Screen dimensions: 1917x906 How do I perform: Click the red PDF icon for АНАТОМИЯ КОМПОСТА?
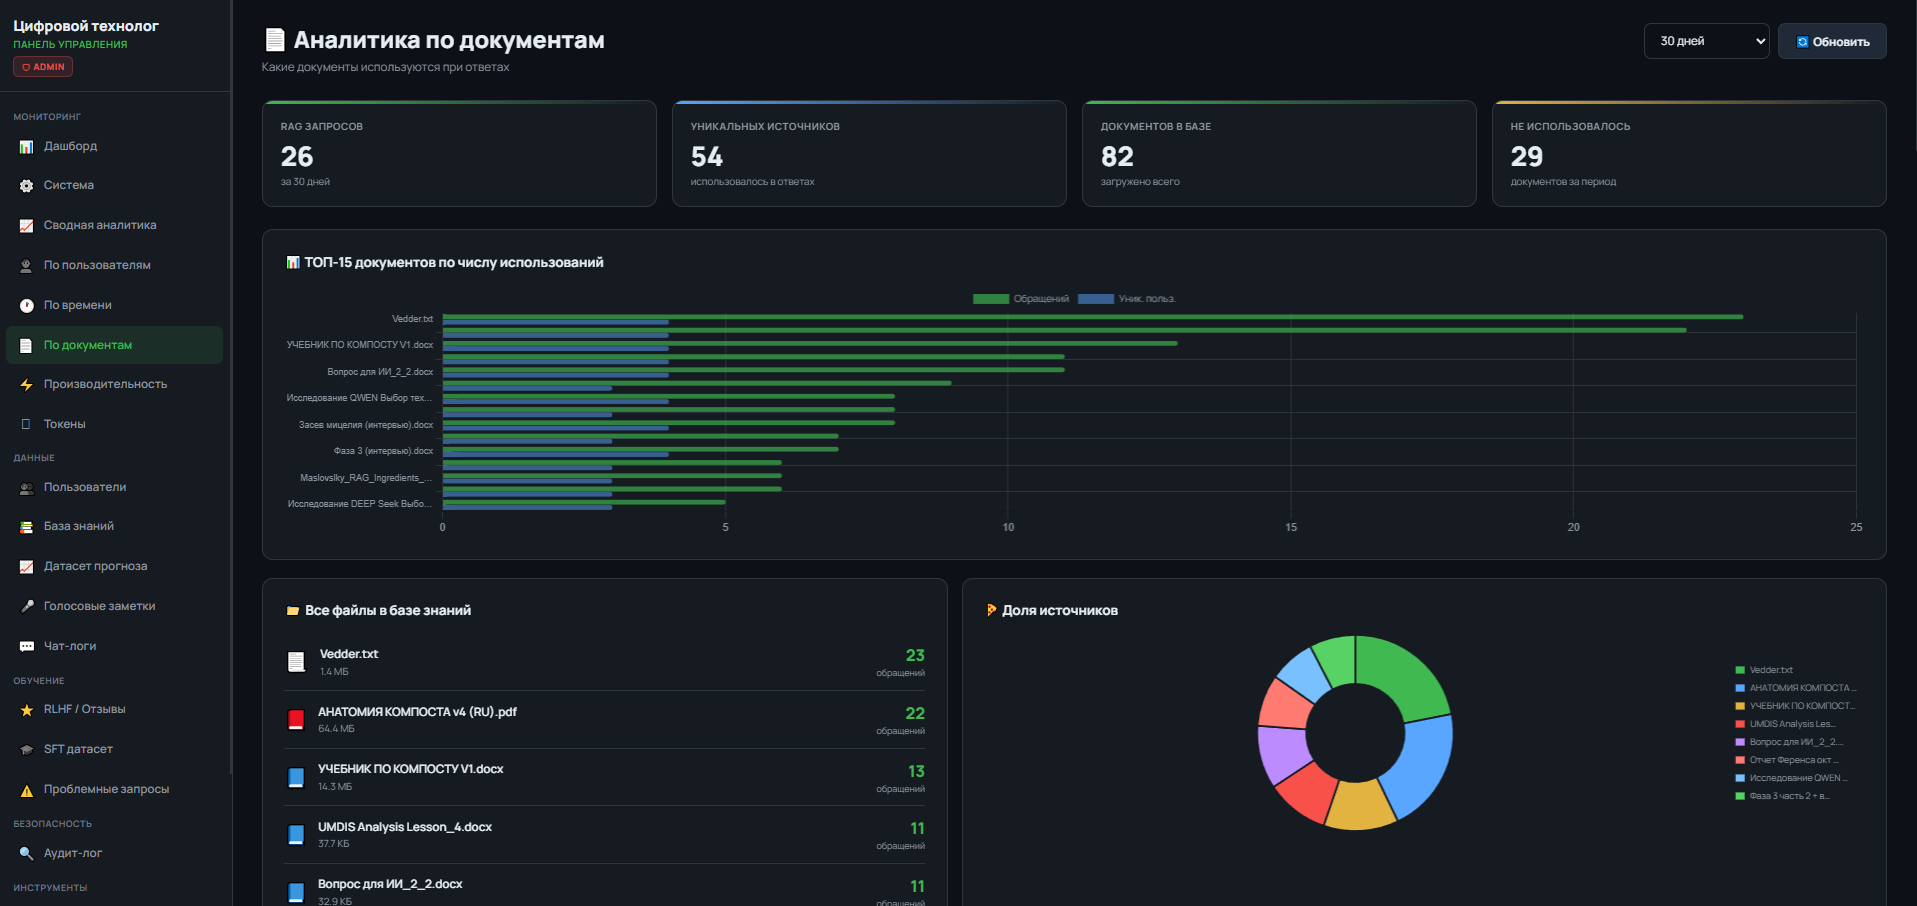(296, 720)
